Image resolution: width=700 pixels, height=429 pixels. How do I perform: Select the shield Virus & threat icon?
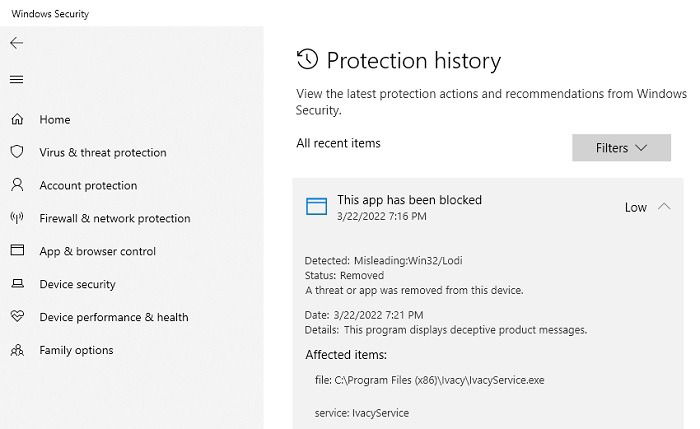click(x=17, y=152)
